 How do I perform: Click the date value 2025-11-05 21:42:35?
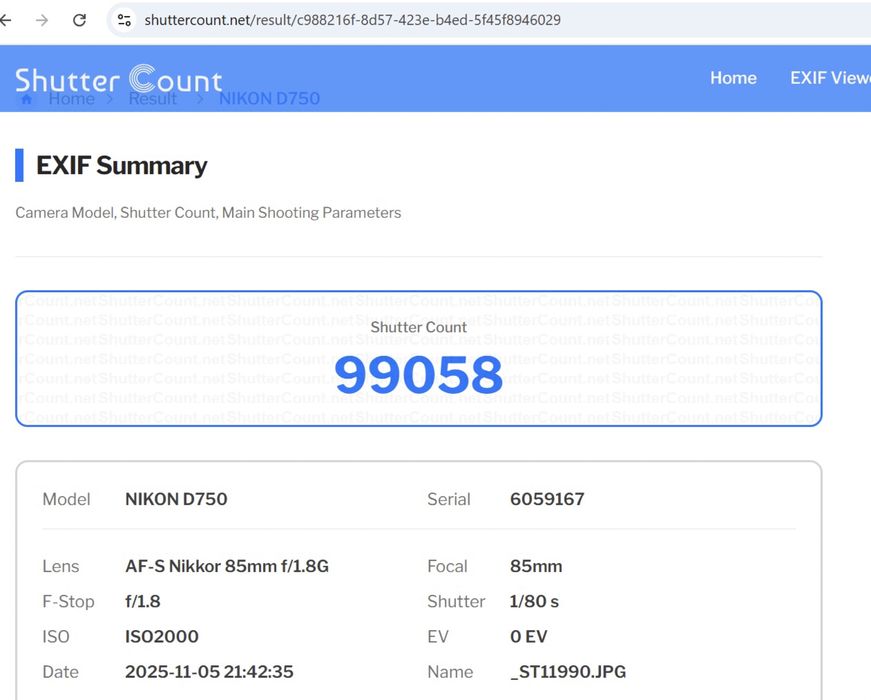click(209, 672)
